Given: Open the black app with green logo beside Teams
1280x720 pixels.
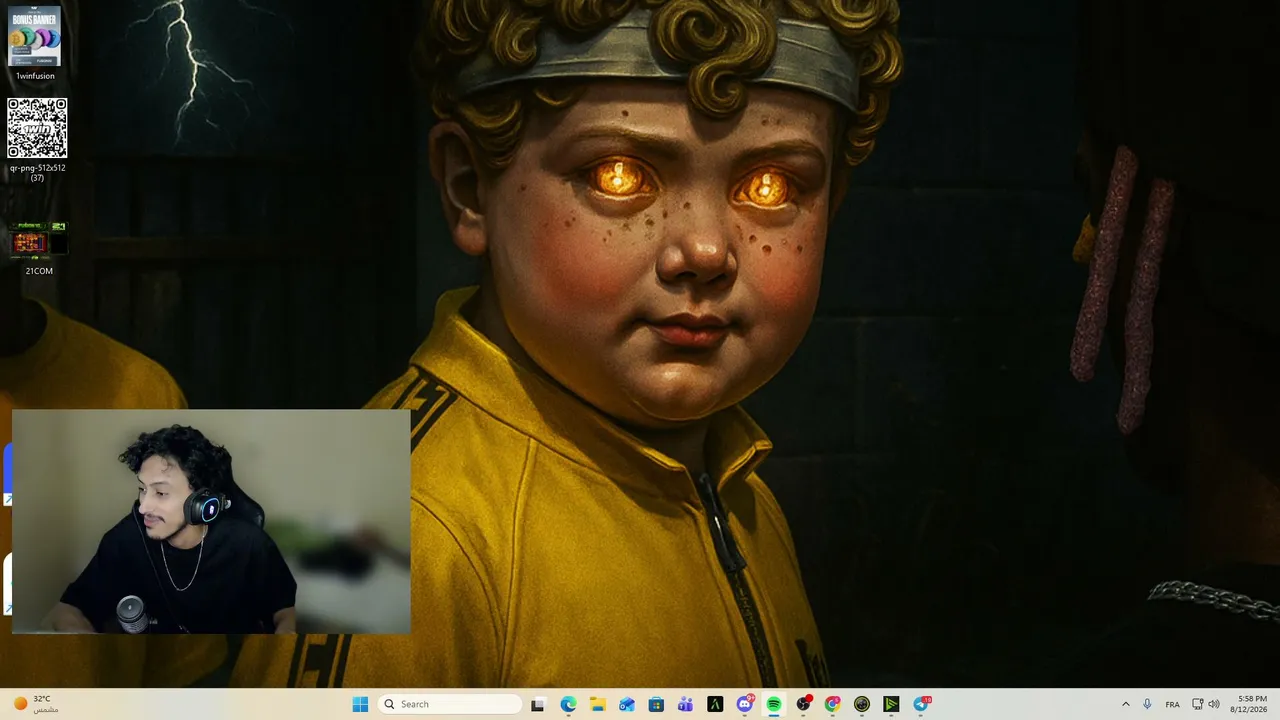Looking at the screenshot, I should coord(715,704).
